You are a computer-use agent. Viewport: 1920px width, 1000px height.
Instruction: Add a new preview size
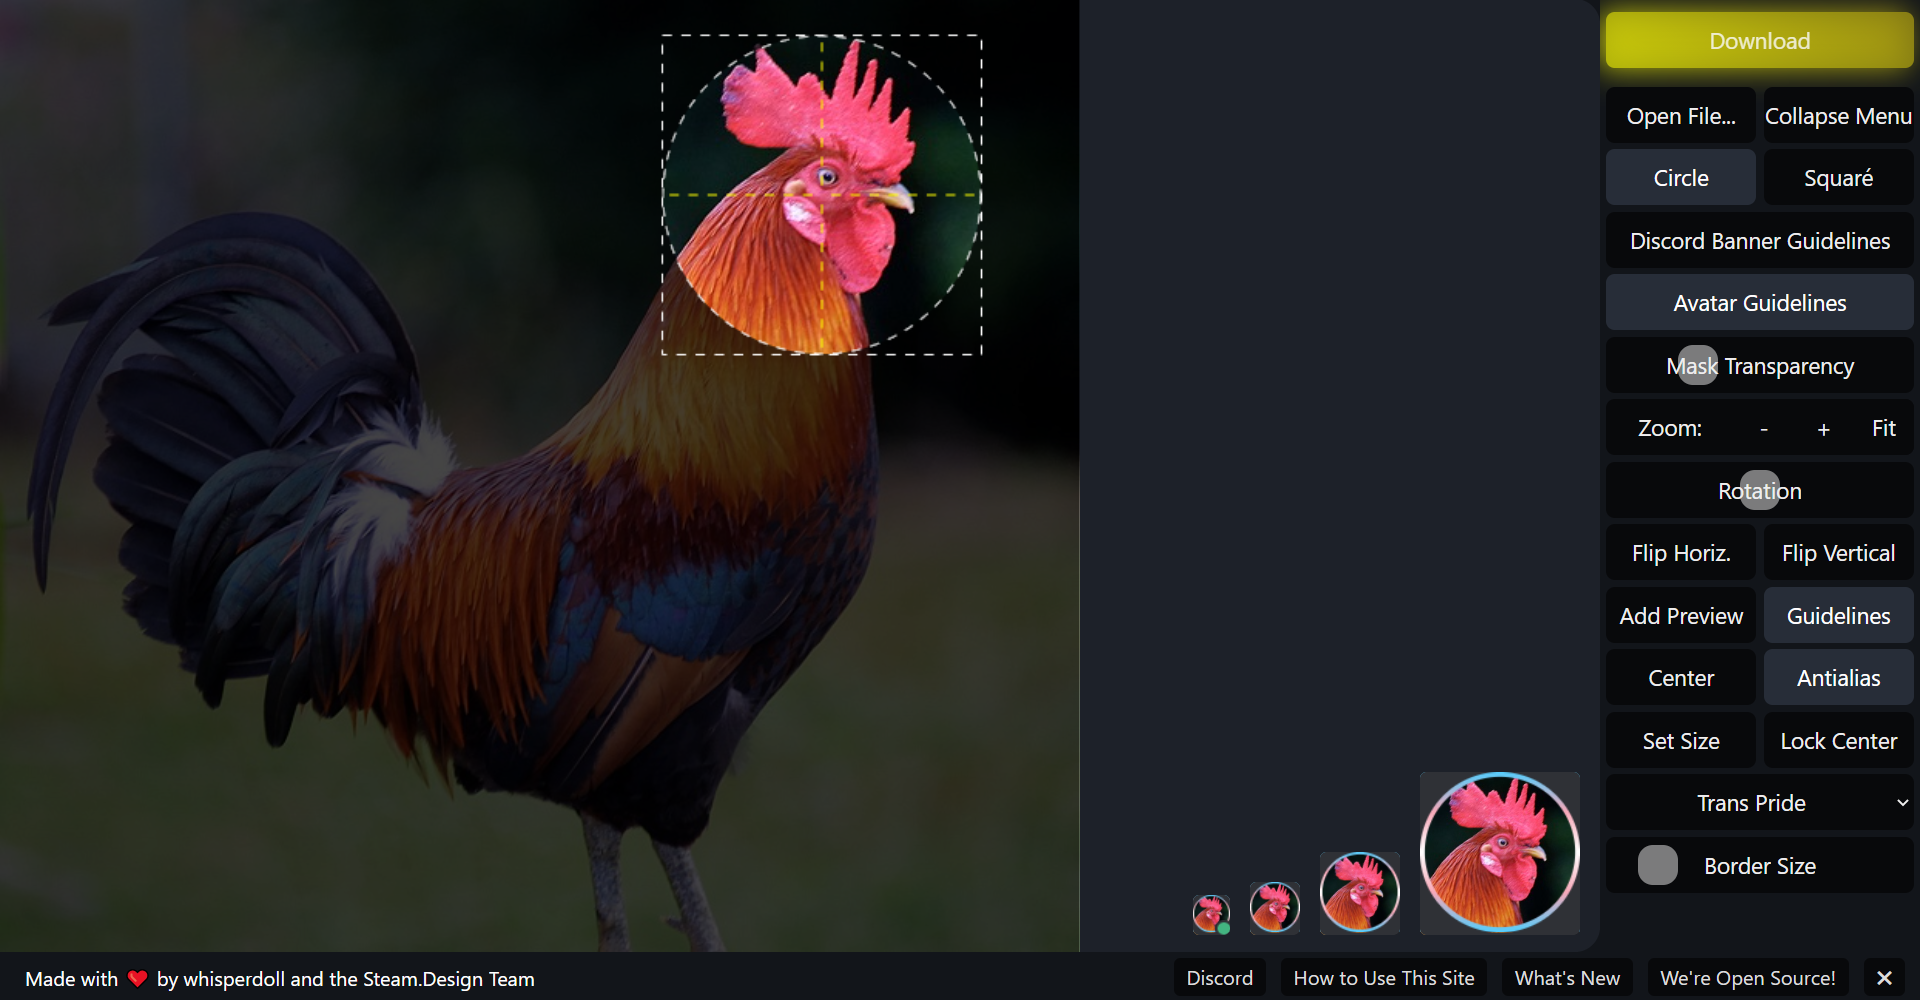pyautogui.click(x=1681, y=616)
